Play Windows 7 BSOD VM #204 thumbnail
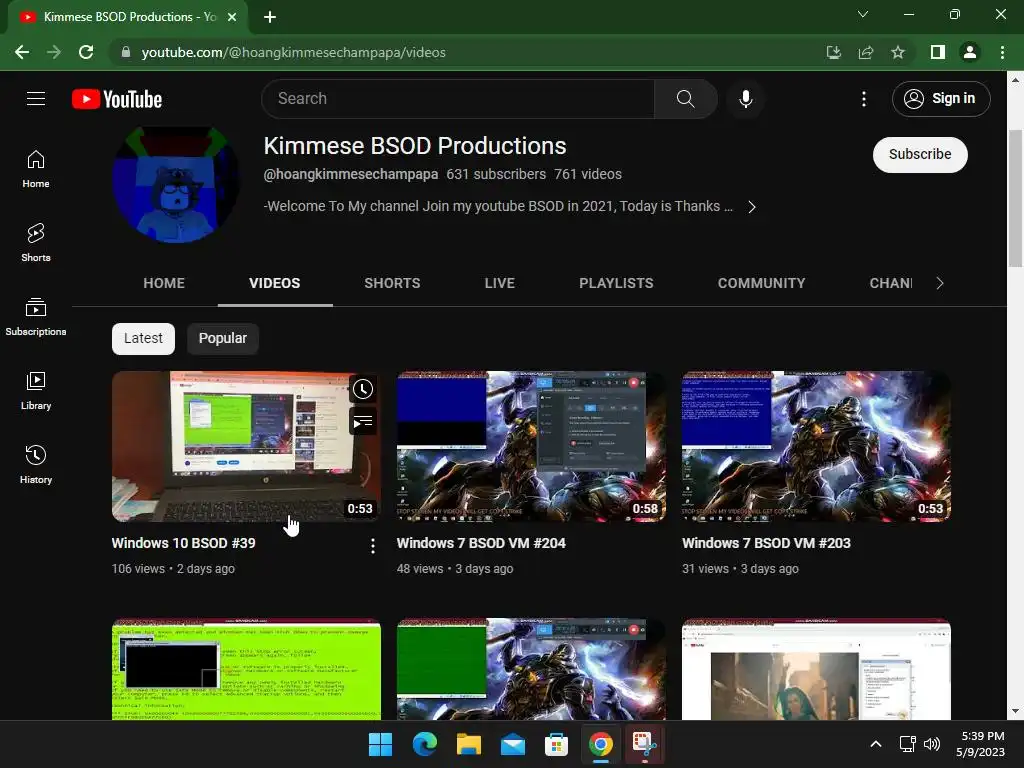Image resolution: width=1024 pixels, height=768 pixels. tap(531, 447)
